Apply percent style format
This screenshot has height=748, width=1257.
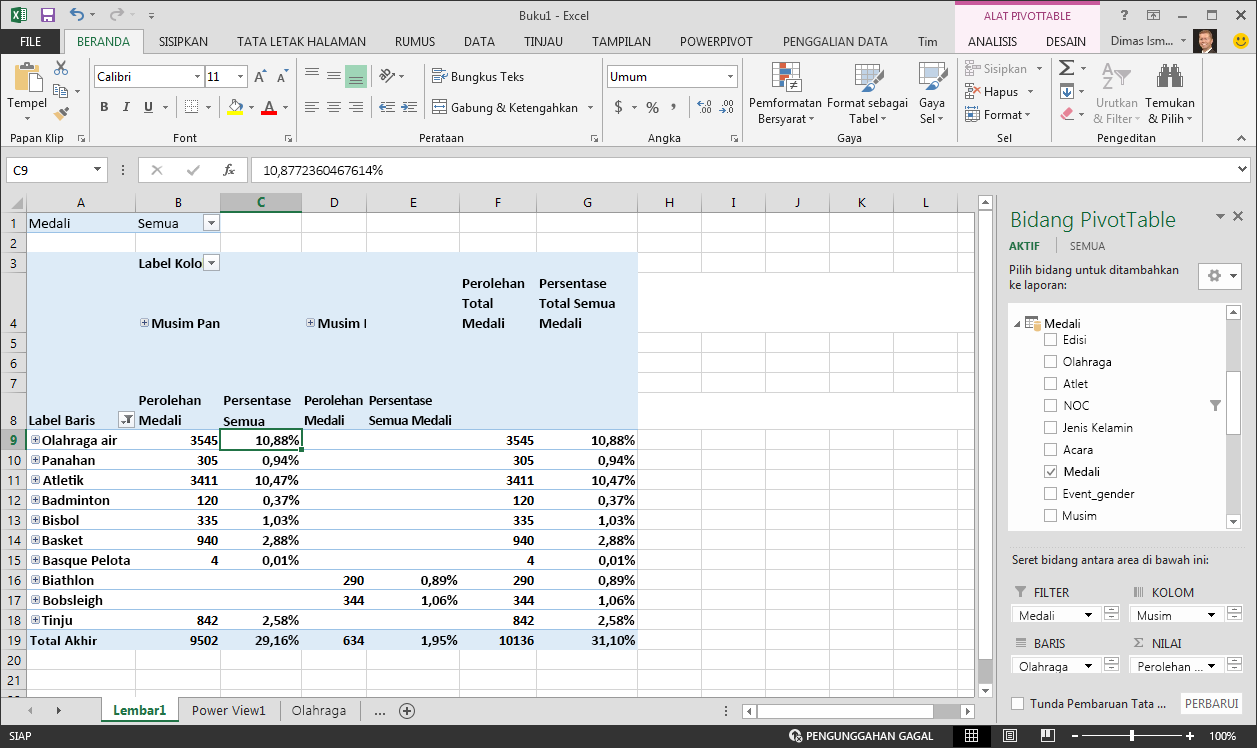(x=652, y=107)
